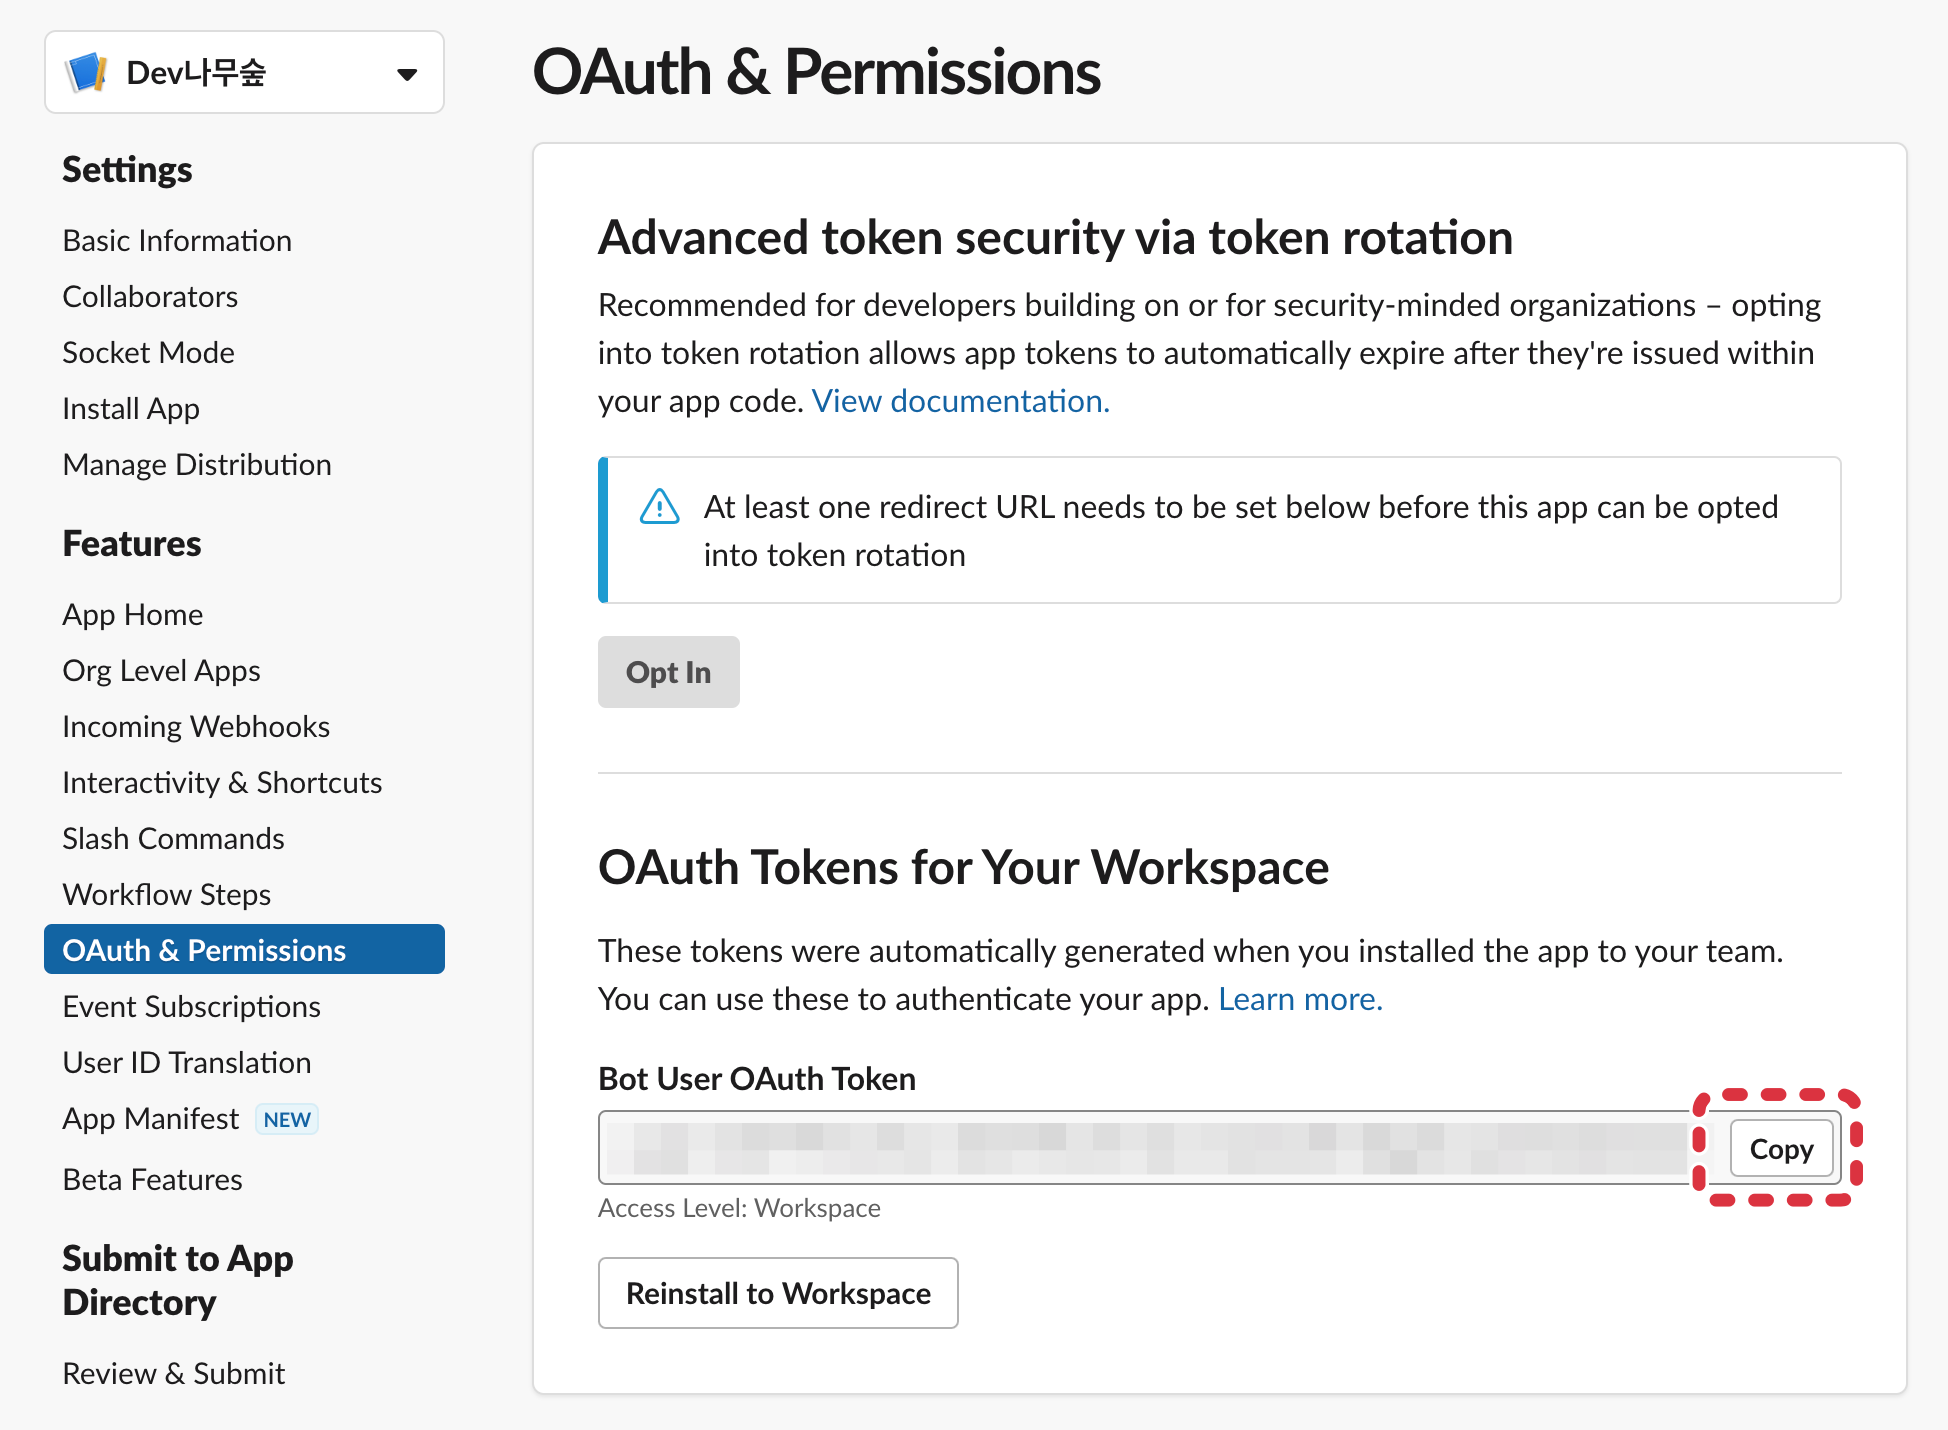Open Event Subscriptions page
1948x1430 pixels.
pos(191,1007)
